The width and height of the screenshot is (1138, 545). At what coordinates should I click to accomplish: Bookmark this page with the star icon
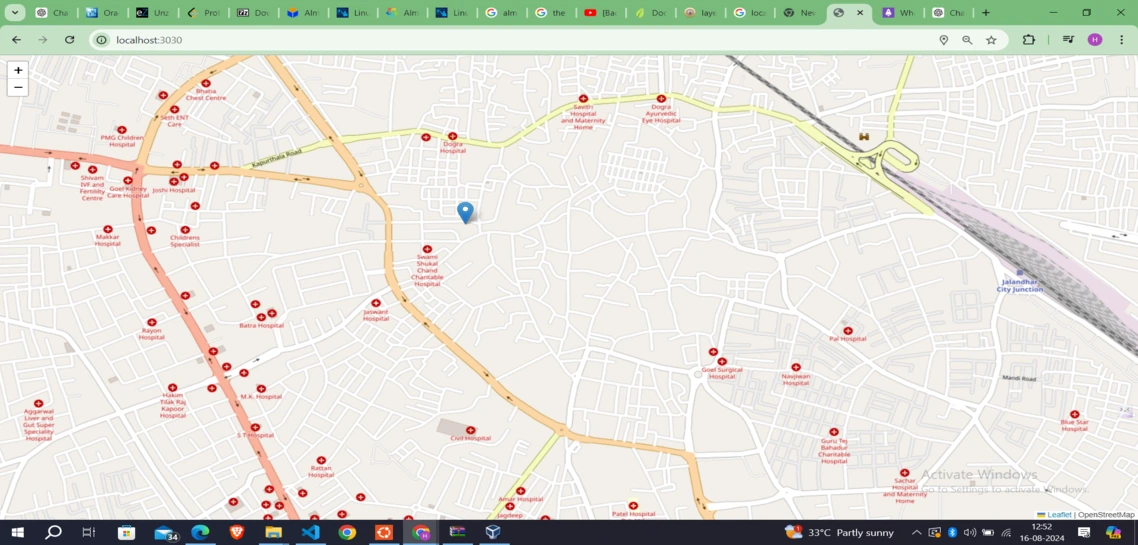pyautogui.click(x=991, y=40)
